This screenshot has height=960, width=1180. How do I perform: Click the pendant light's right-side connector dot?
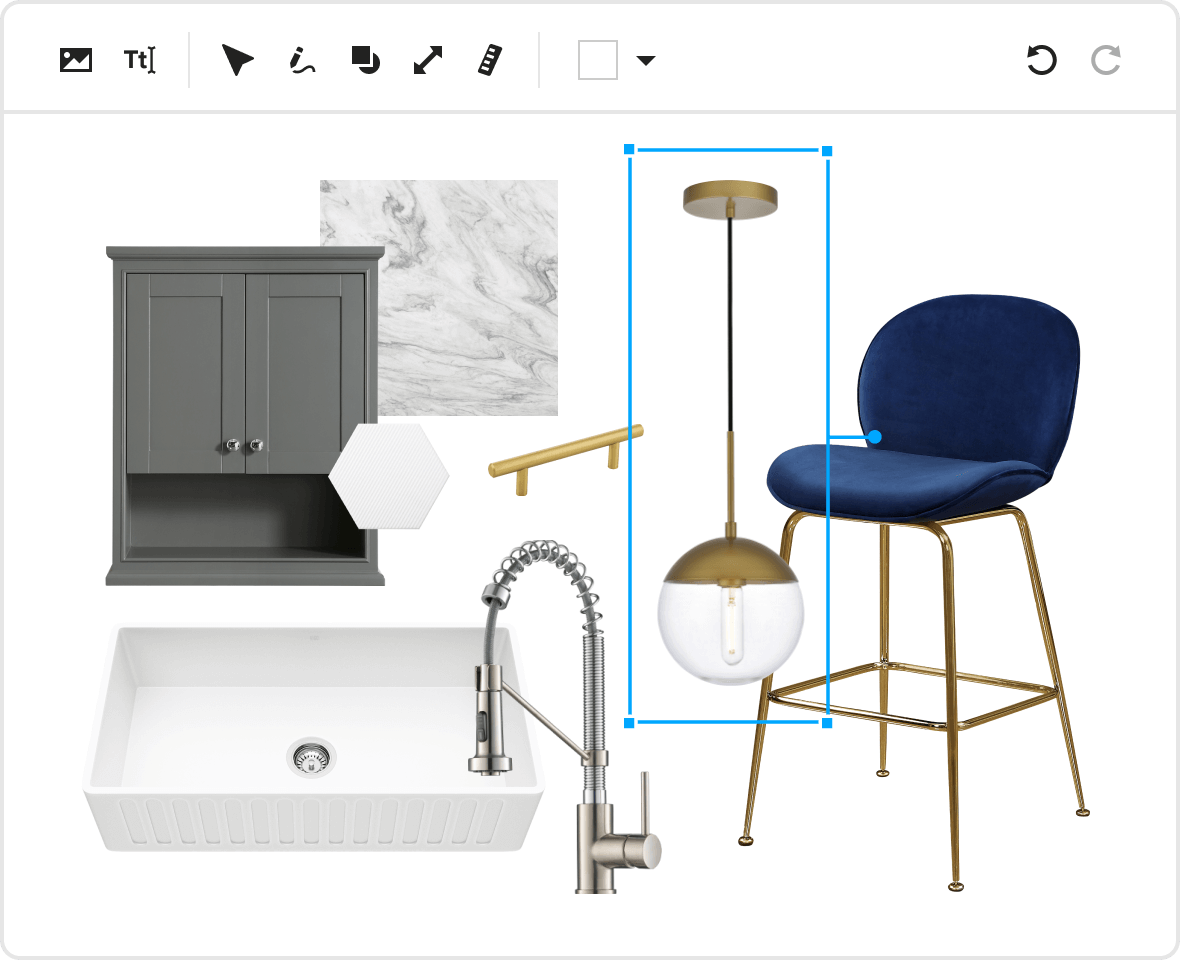coord(874,437)
